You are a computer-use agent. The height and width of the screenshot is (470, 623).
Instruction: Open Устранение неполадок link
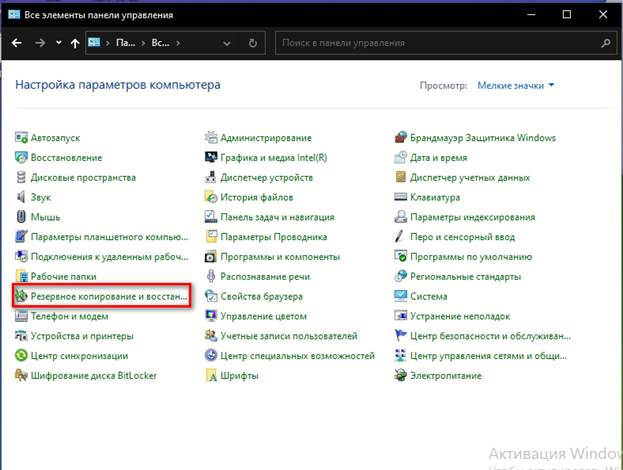(460, 316)
